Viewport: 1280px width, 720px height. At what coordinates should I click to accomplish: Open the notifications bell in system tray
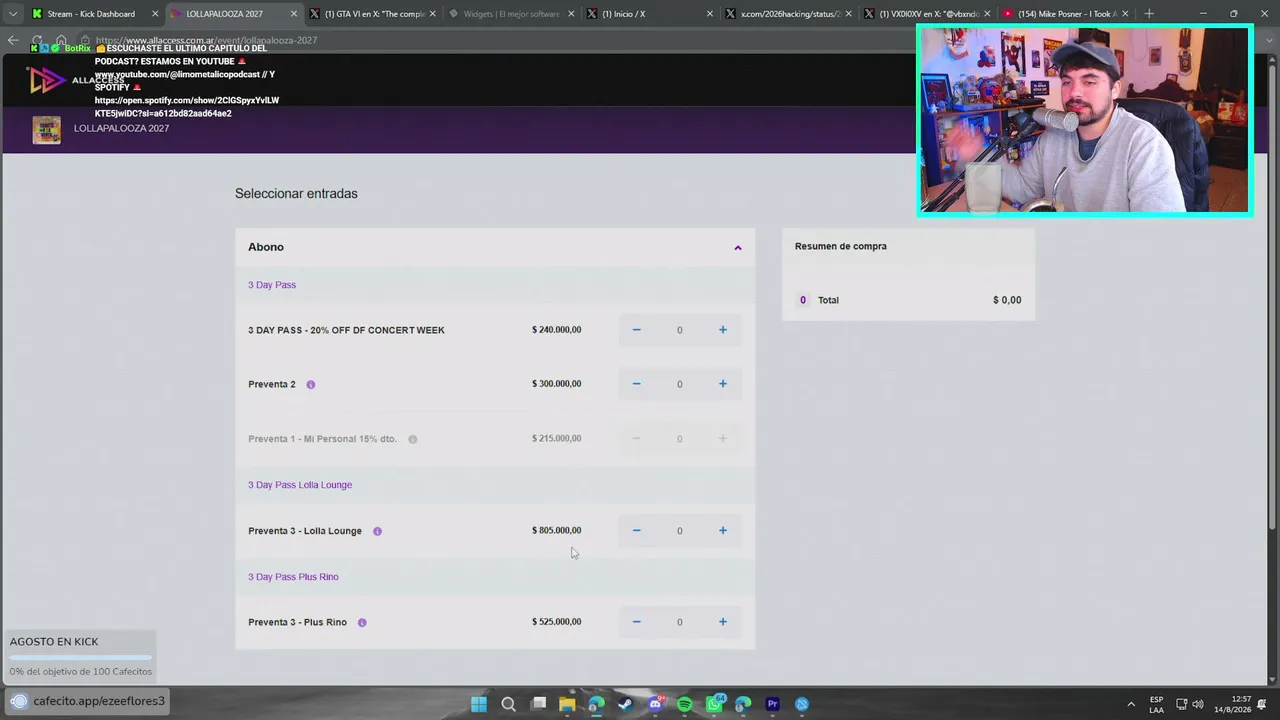pos(1262,704)
